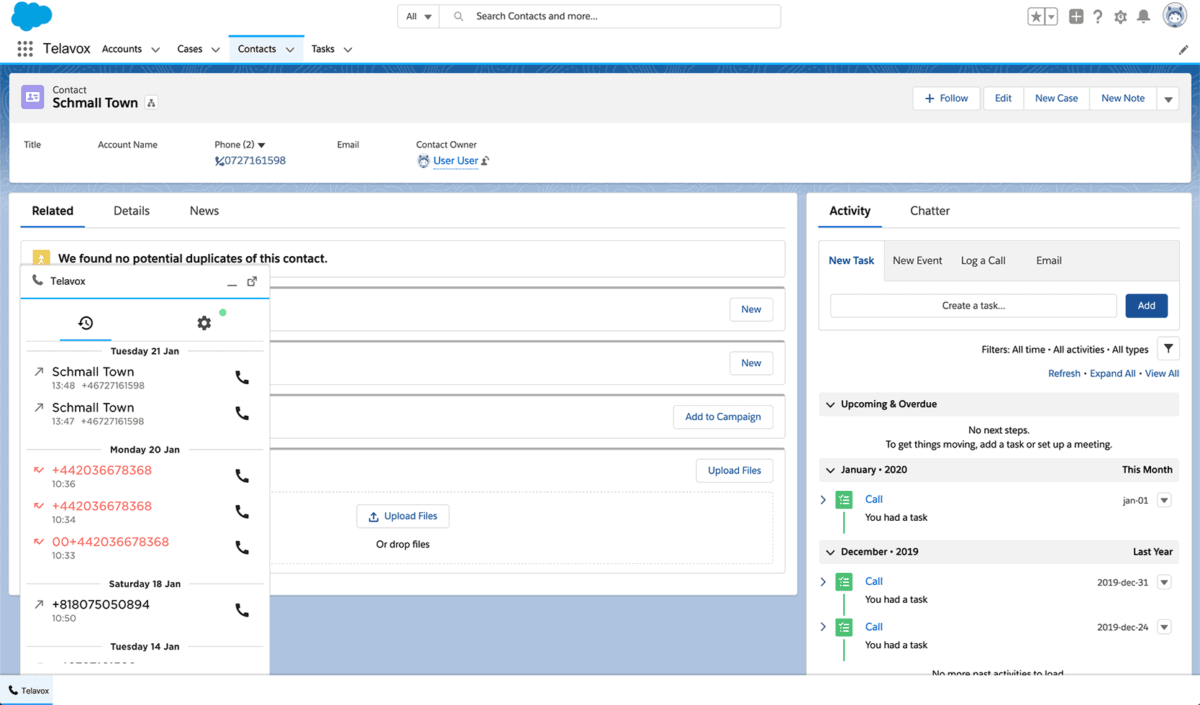The height and width of the screenshot is (705, 1200).
Task: Click the Call task icon dated 2019-dec-31
Action: pos(844,582)
